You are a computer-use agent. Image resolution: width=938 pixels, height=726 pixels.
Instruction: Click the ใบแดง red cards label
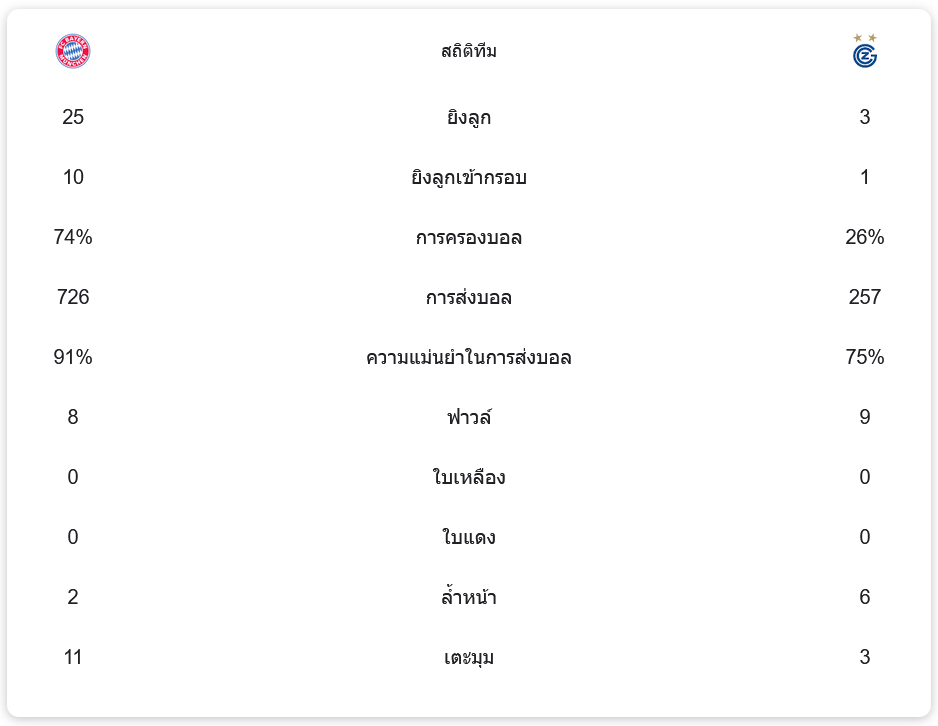tap(469, 537)
